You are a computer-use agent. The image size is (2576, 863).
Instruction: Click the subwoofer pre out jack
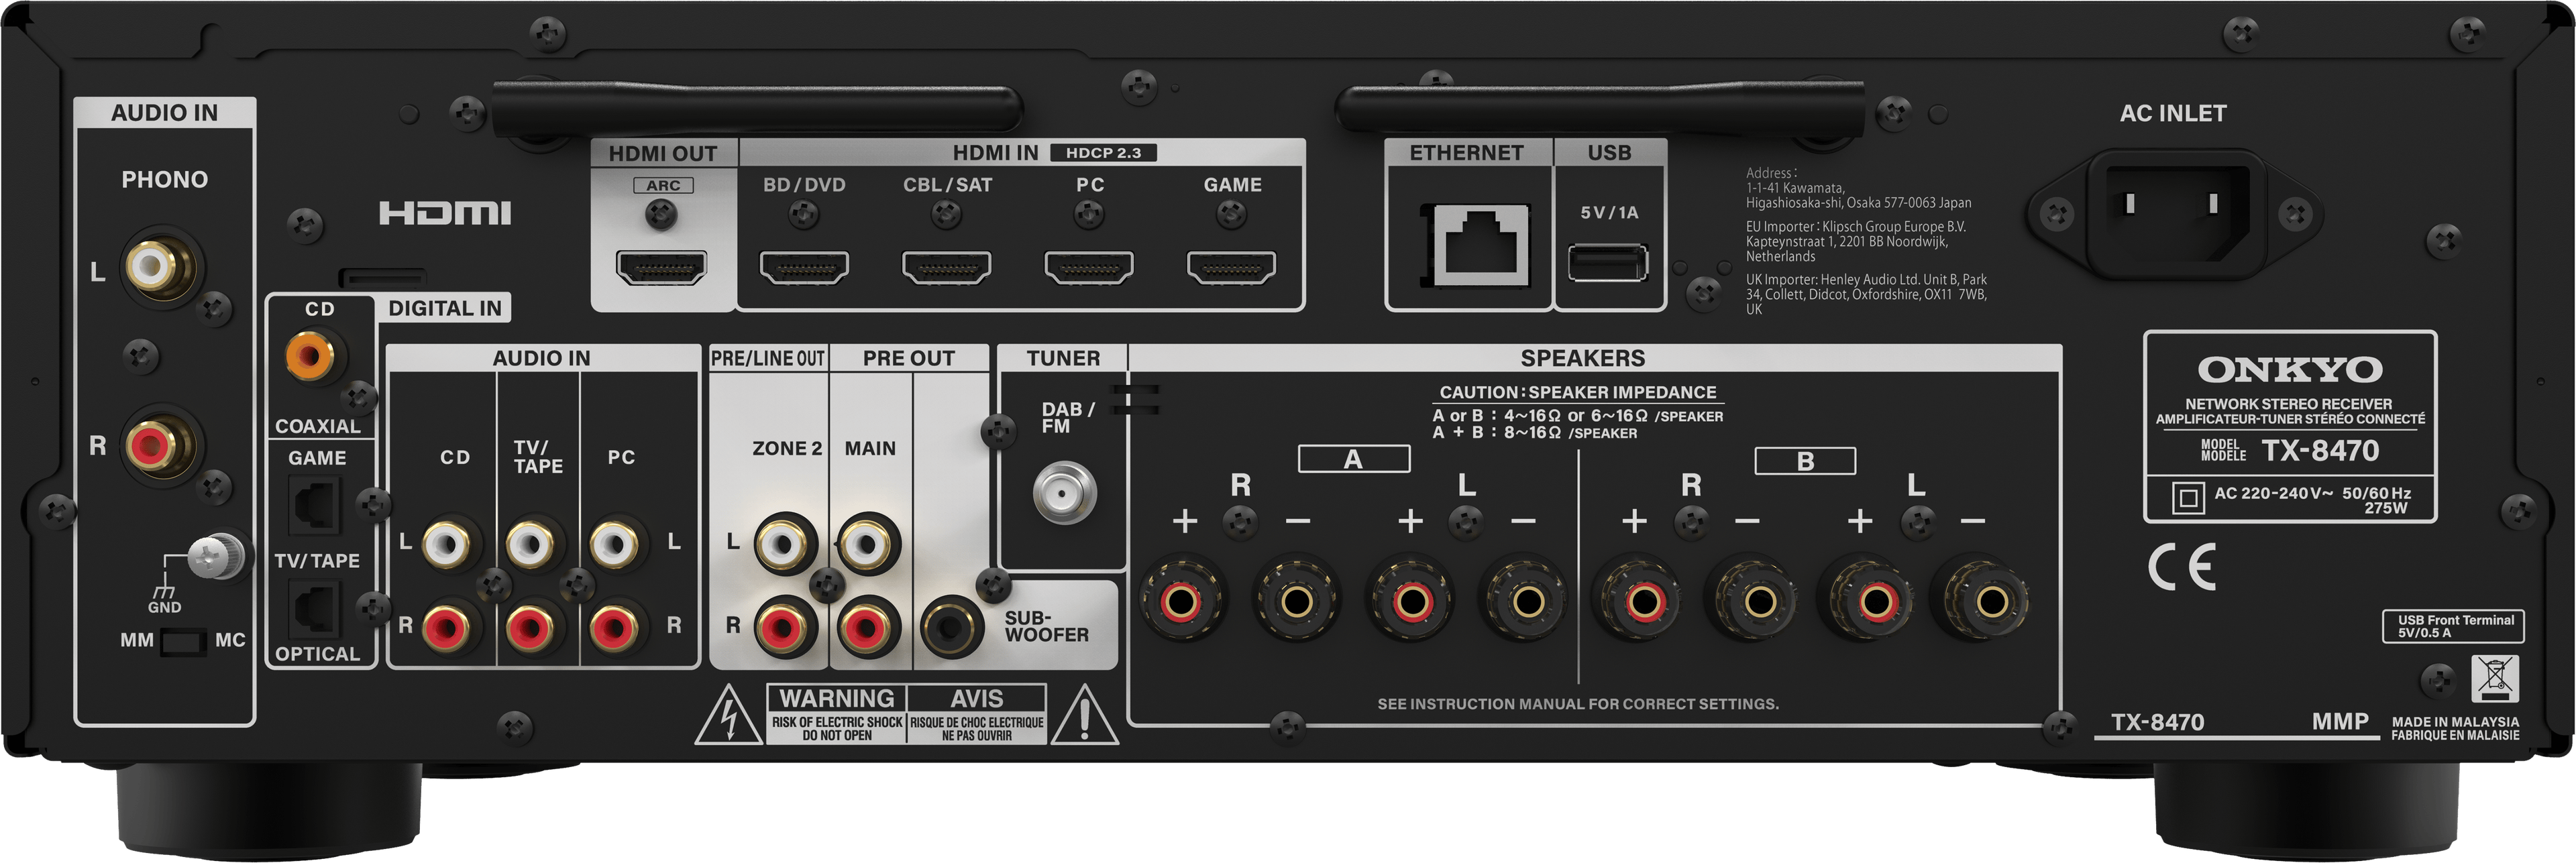pos(950,628)
